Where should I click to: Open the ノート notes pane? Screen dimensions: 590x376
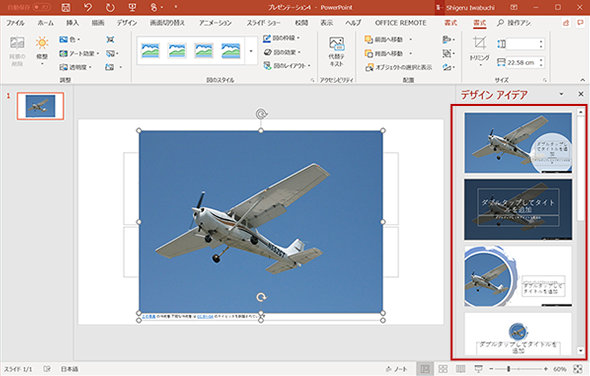coord(396,369)
